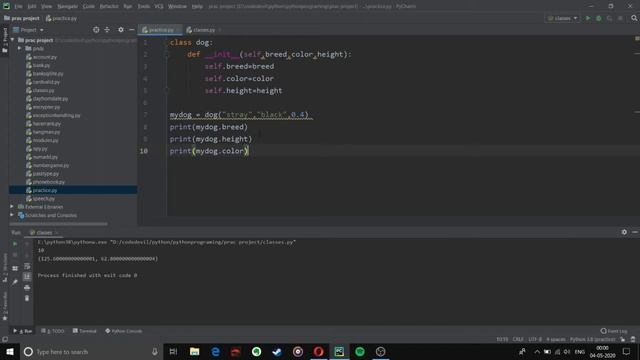This screenshot has height=360, width=640.
Task: Show hidden tray icons chevron
Action: (x=537, y=351)
